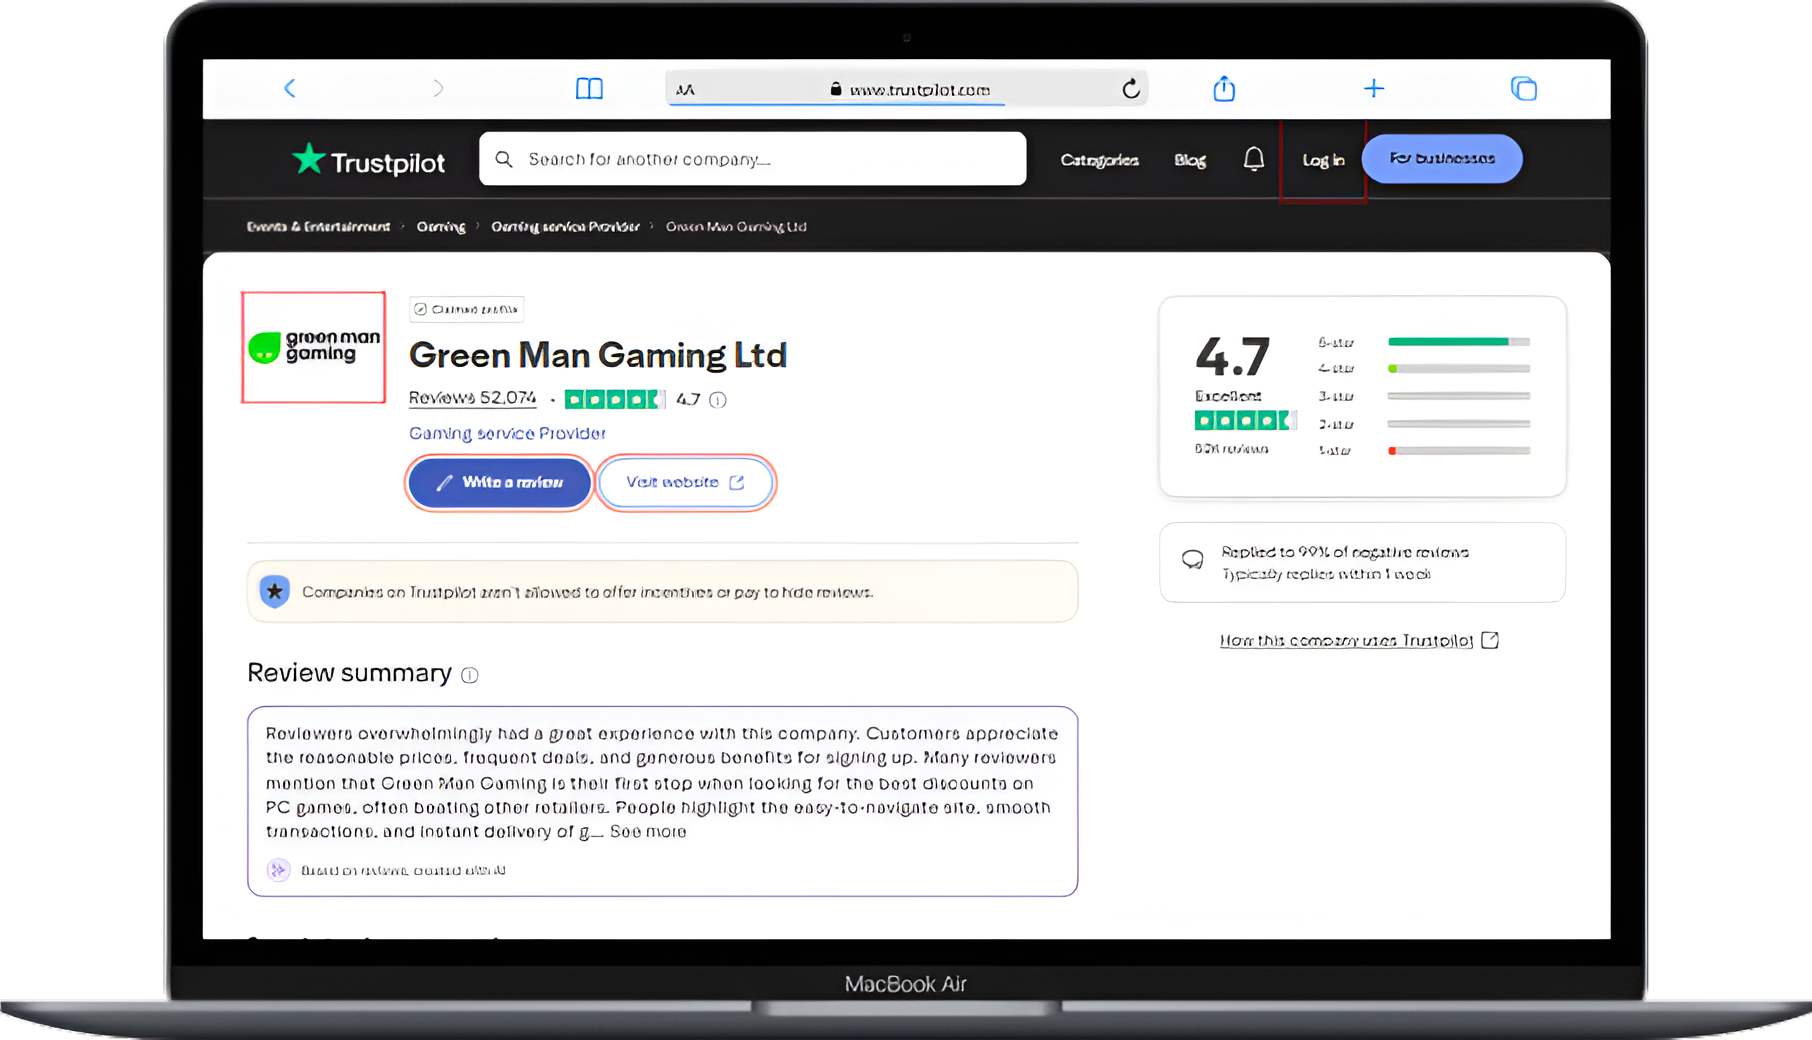
Task: Open the Events & Entertainment breadcrumb
Action: pos(319,227)
